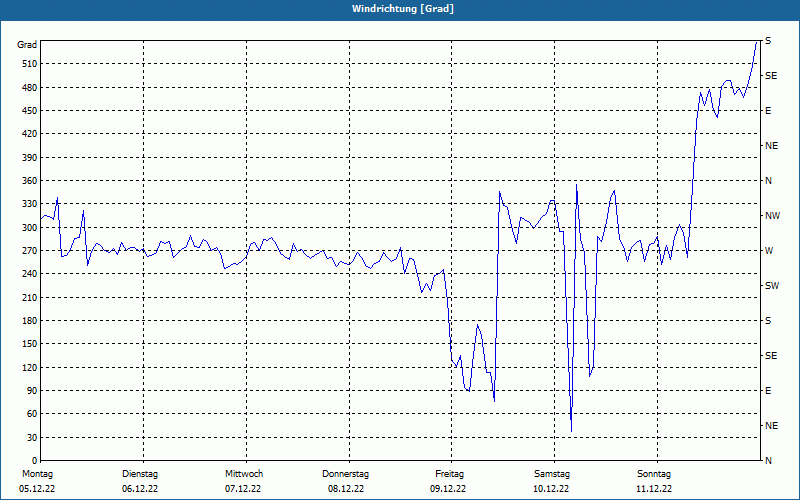Select the date 09.12.22
800x500 pixels.
[448, 489]
